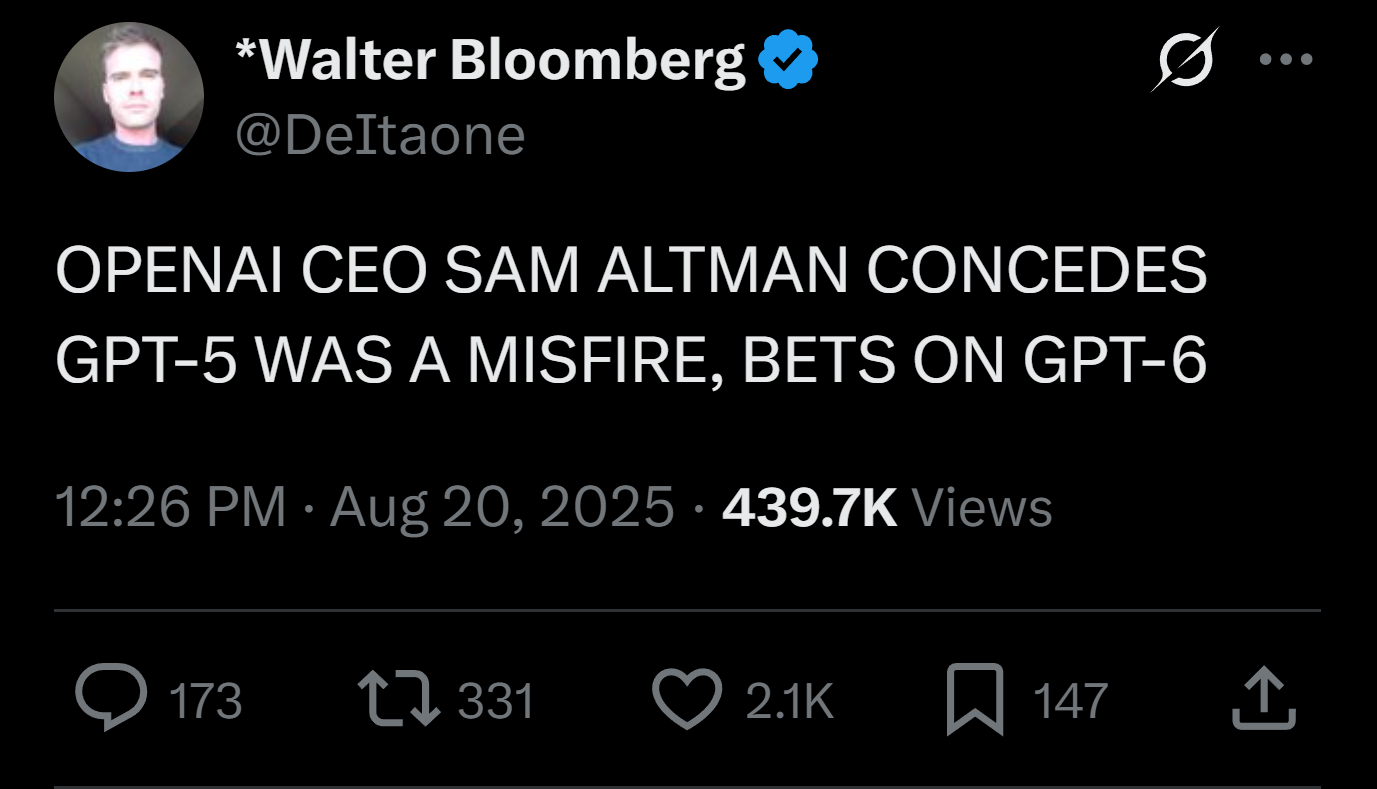Image resolution: width=1377 pixels, height=789 pixels.
Task: Click the blue verified checkmark badge
Action: tap(788, 61)
